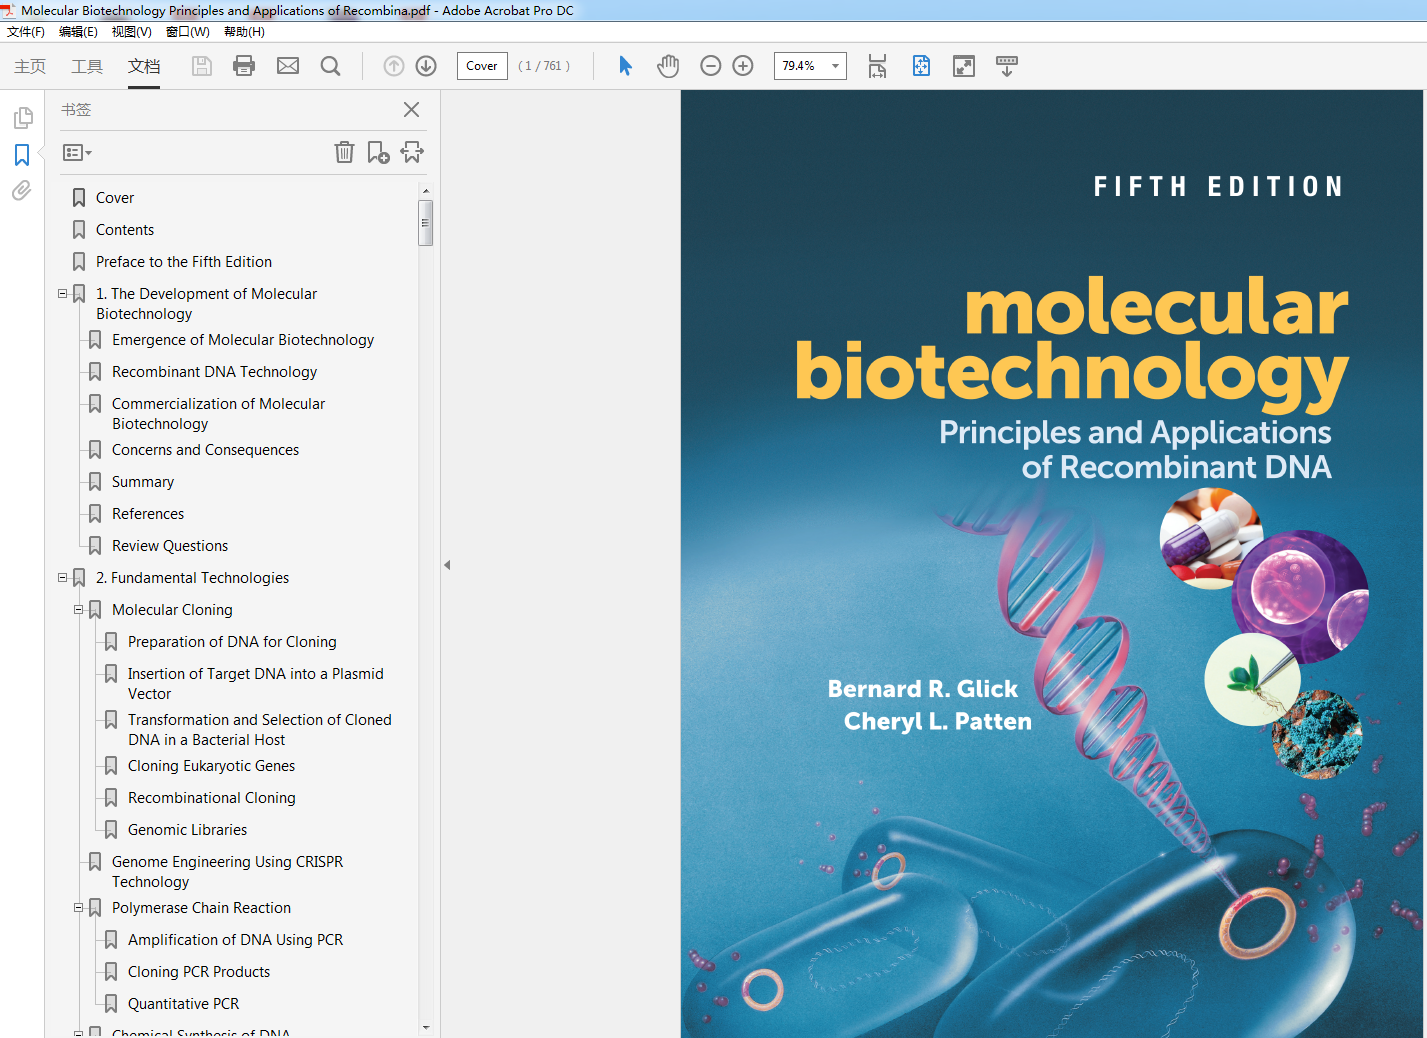Select the References bookmark

(x=148, y=514)
